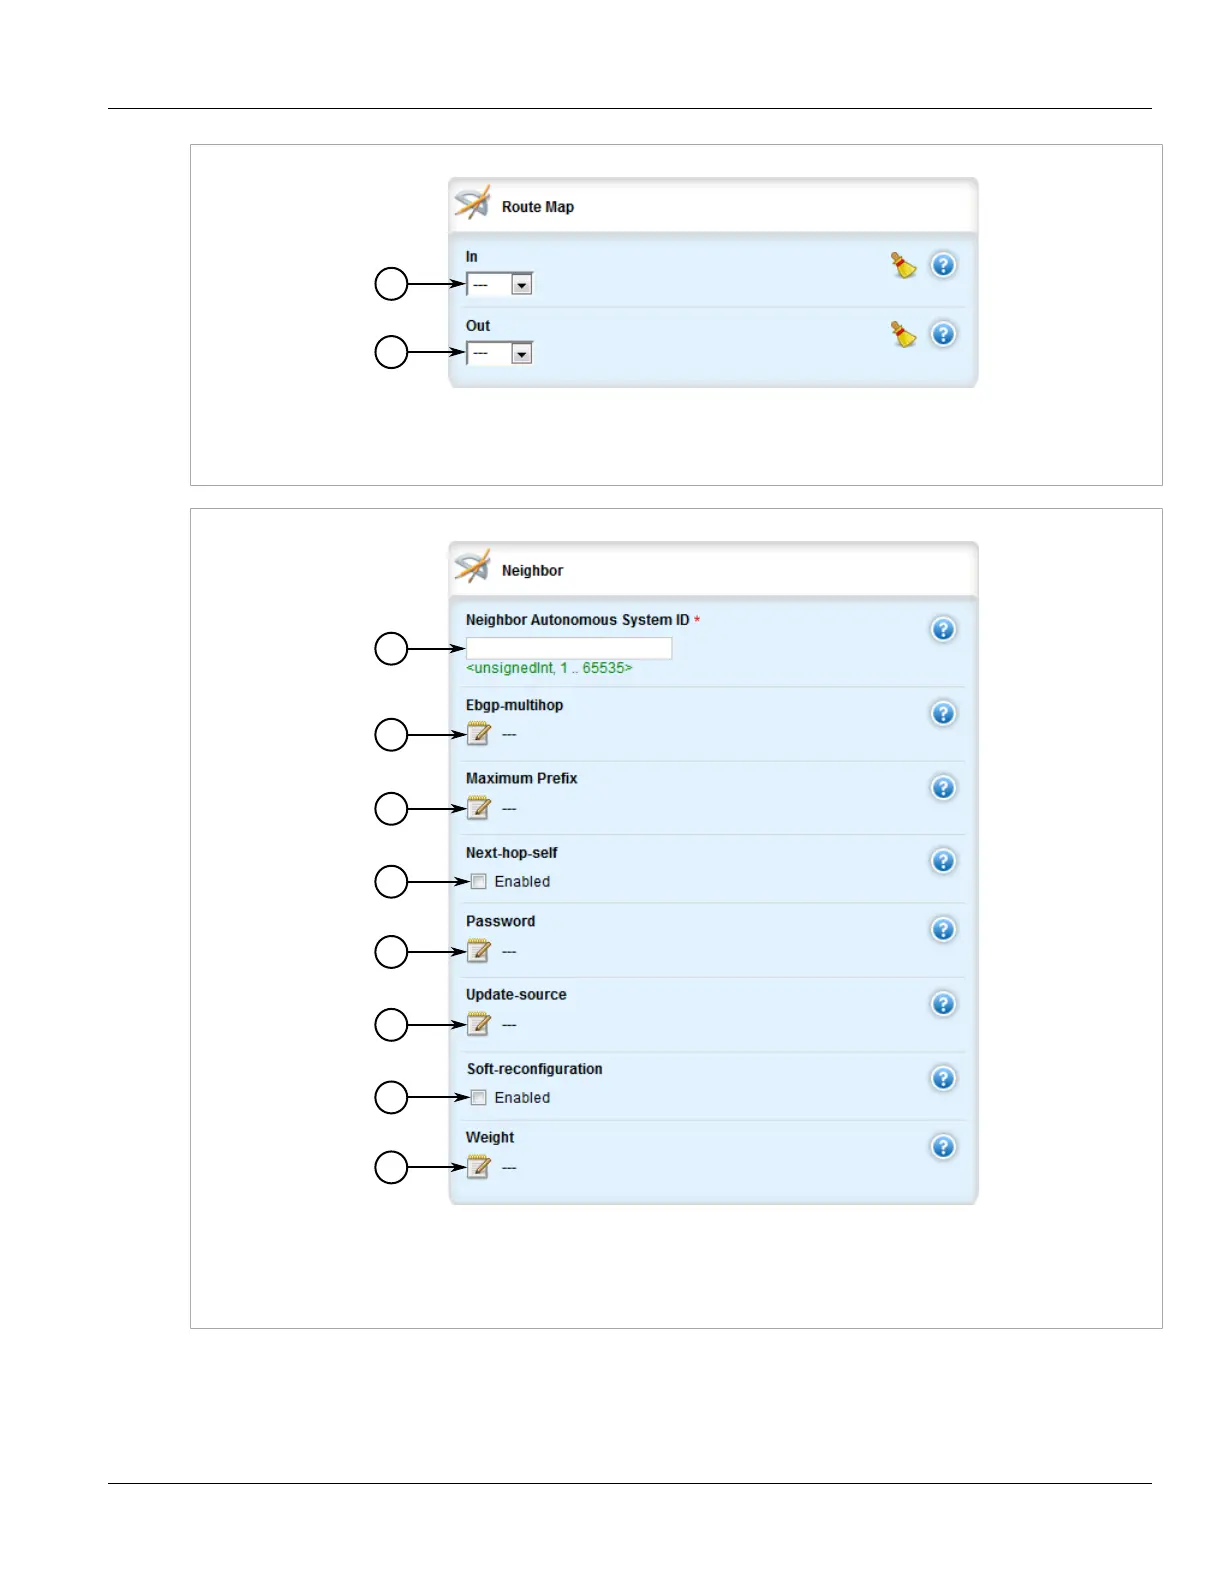Open the In route map dropdown
The width and height of the screenshot is (1224, 1584).
click(521, 285)
